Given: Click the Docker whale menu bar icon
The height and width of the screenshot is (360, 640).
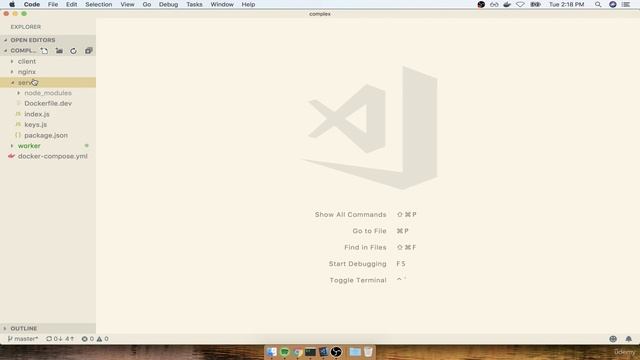Looking at the screenshot, I should 507,4.
